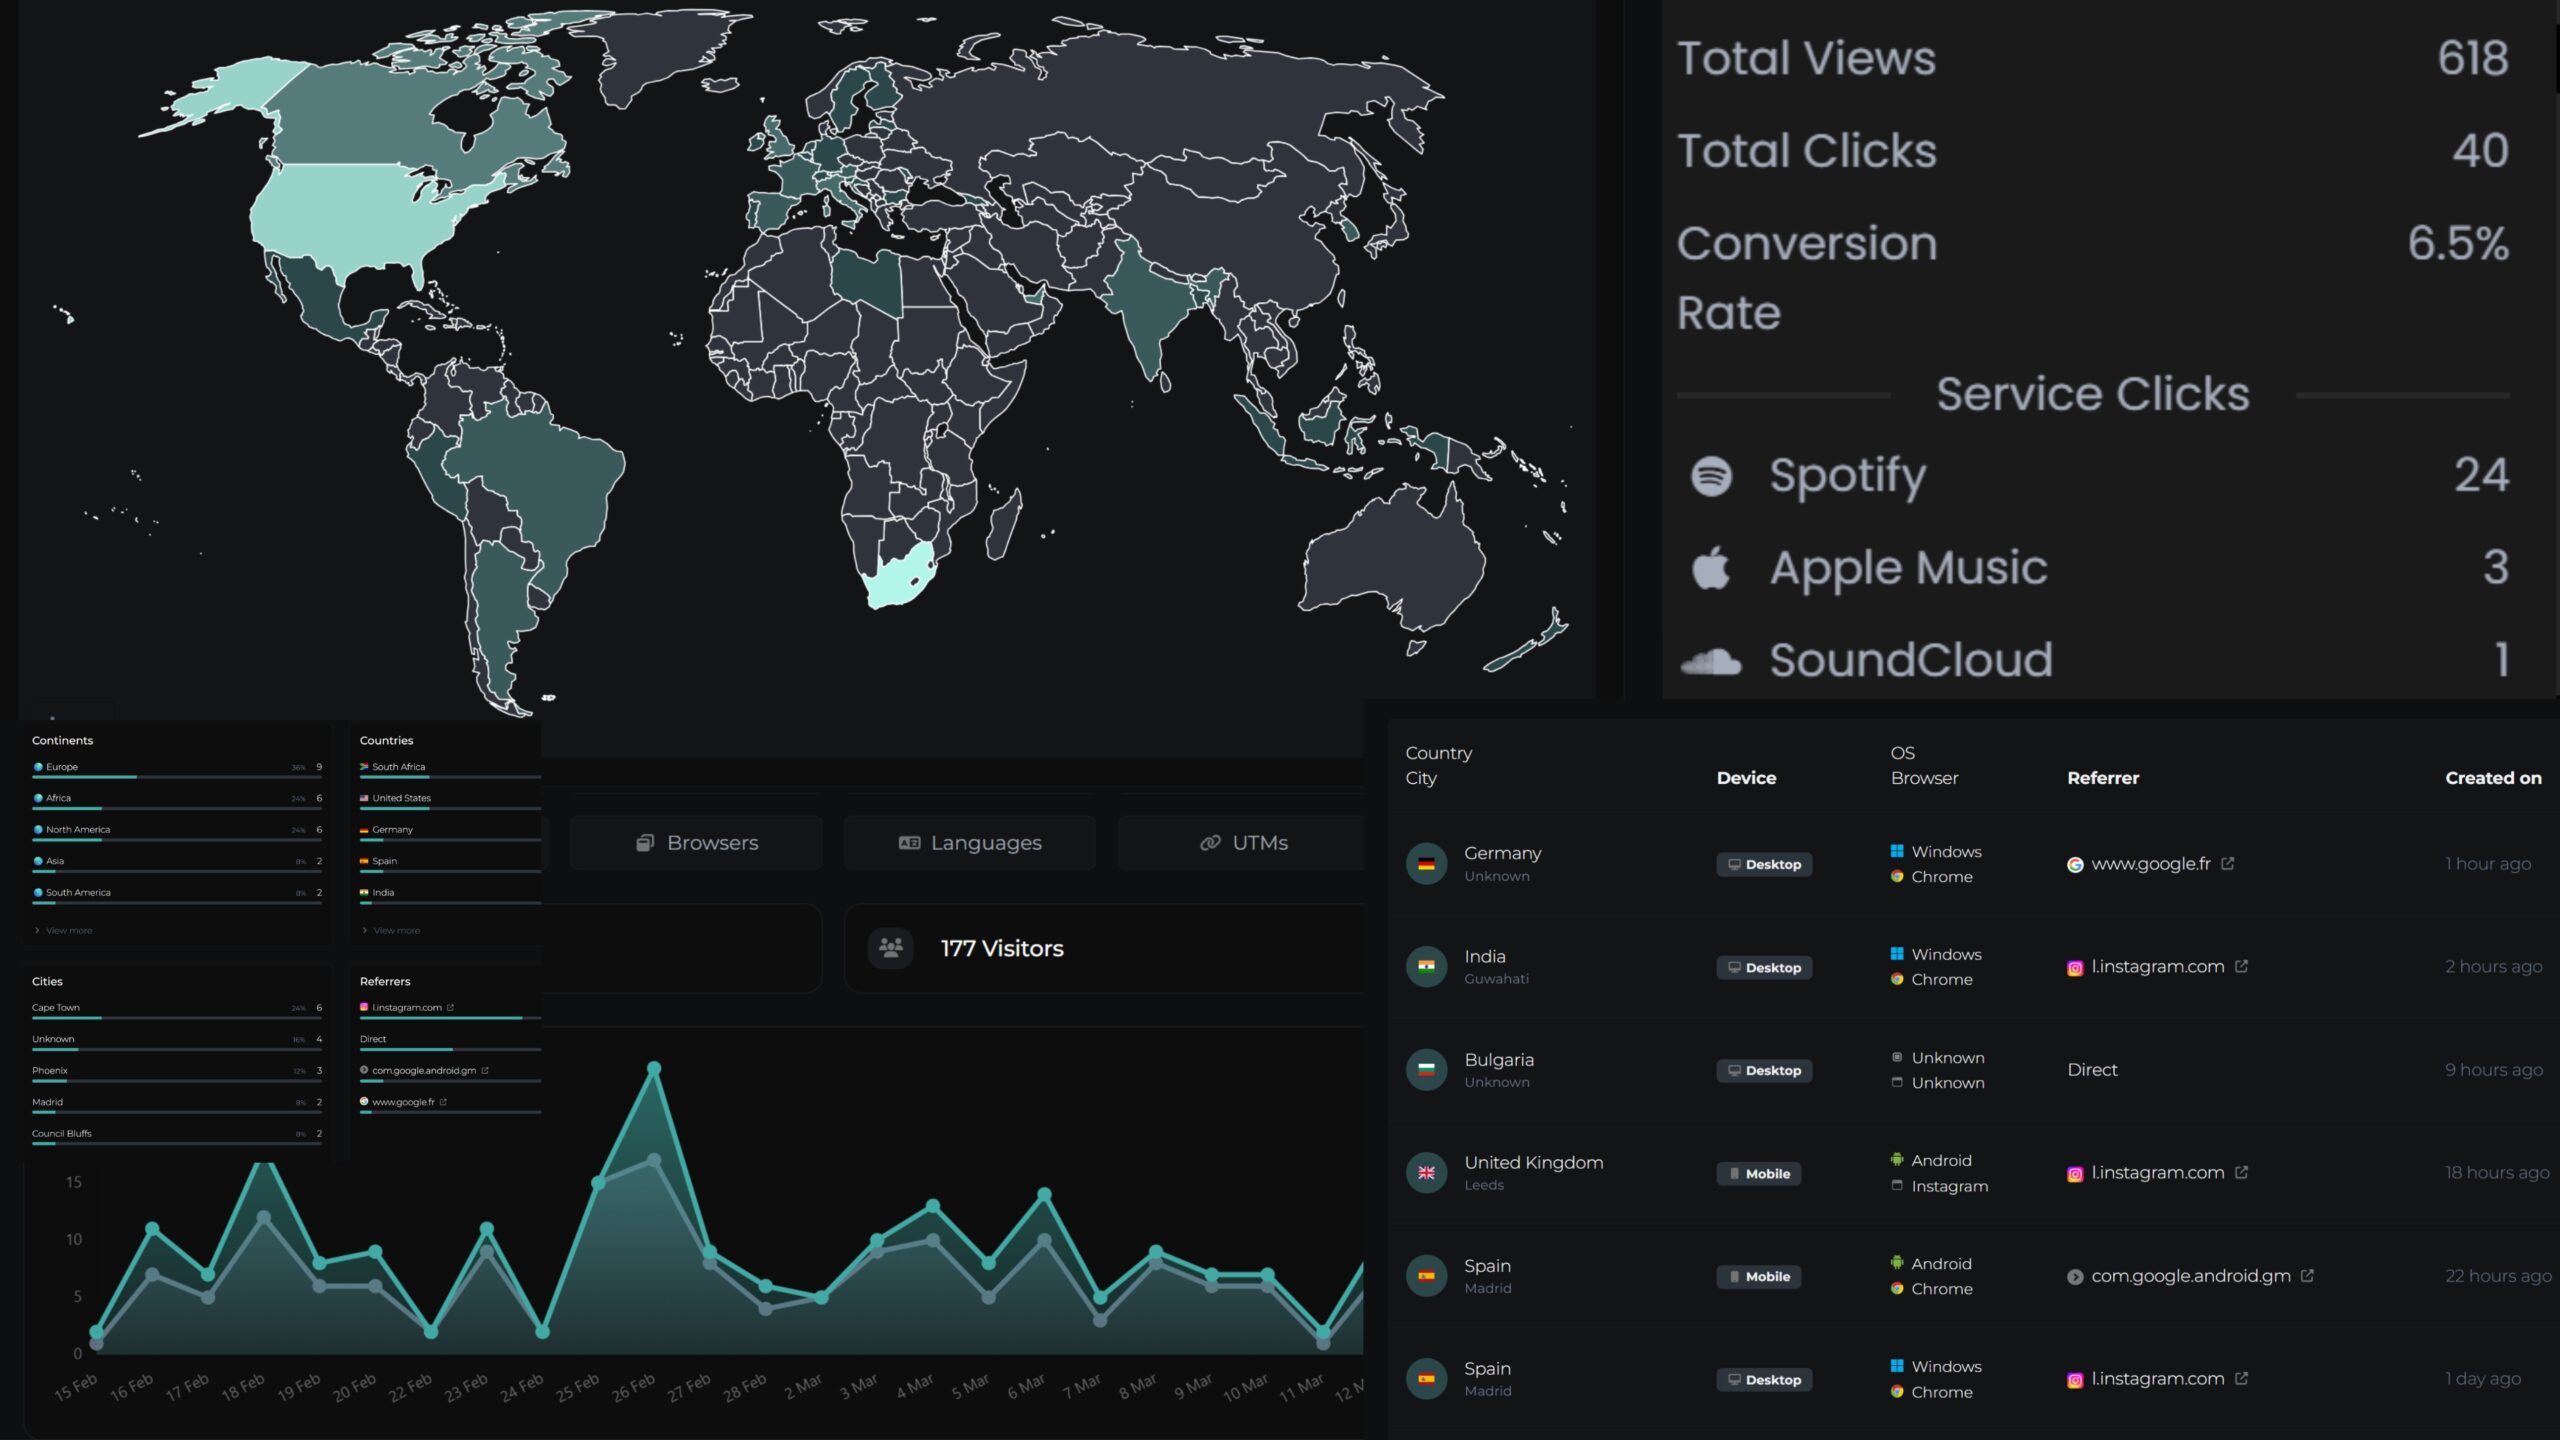Open the UTMs tab

pyautogui.click(x=1243, y=843)
